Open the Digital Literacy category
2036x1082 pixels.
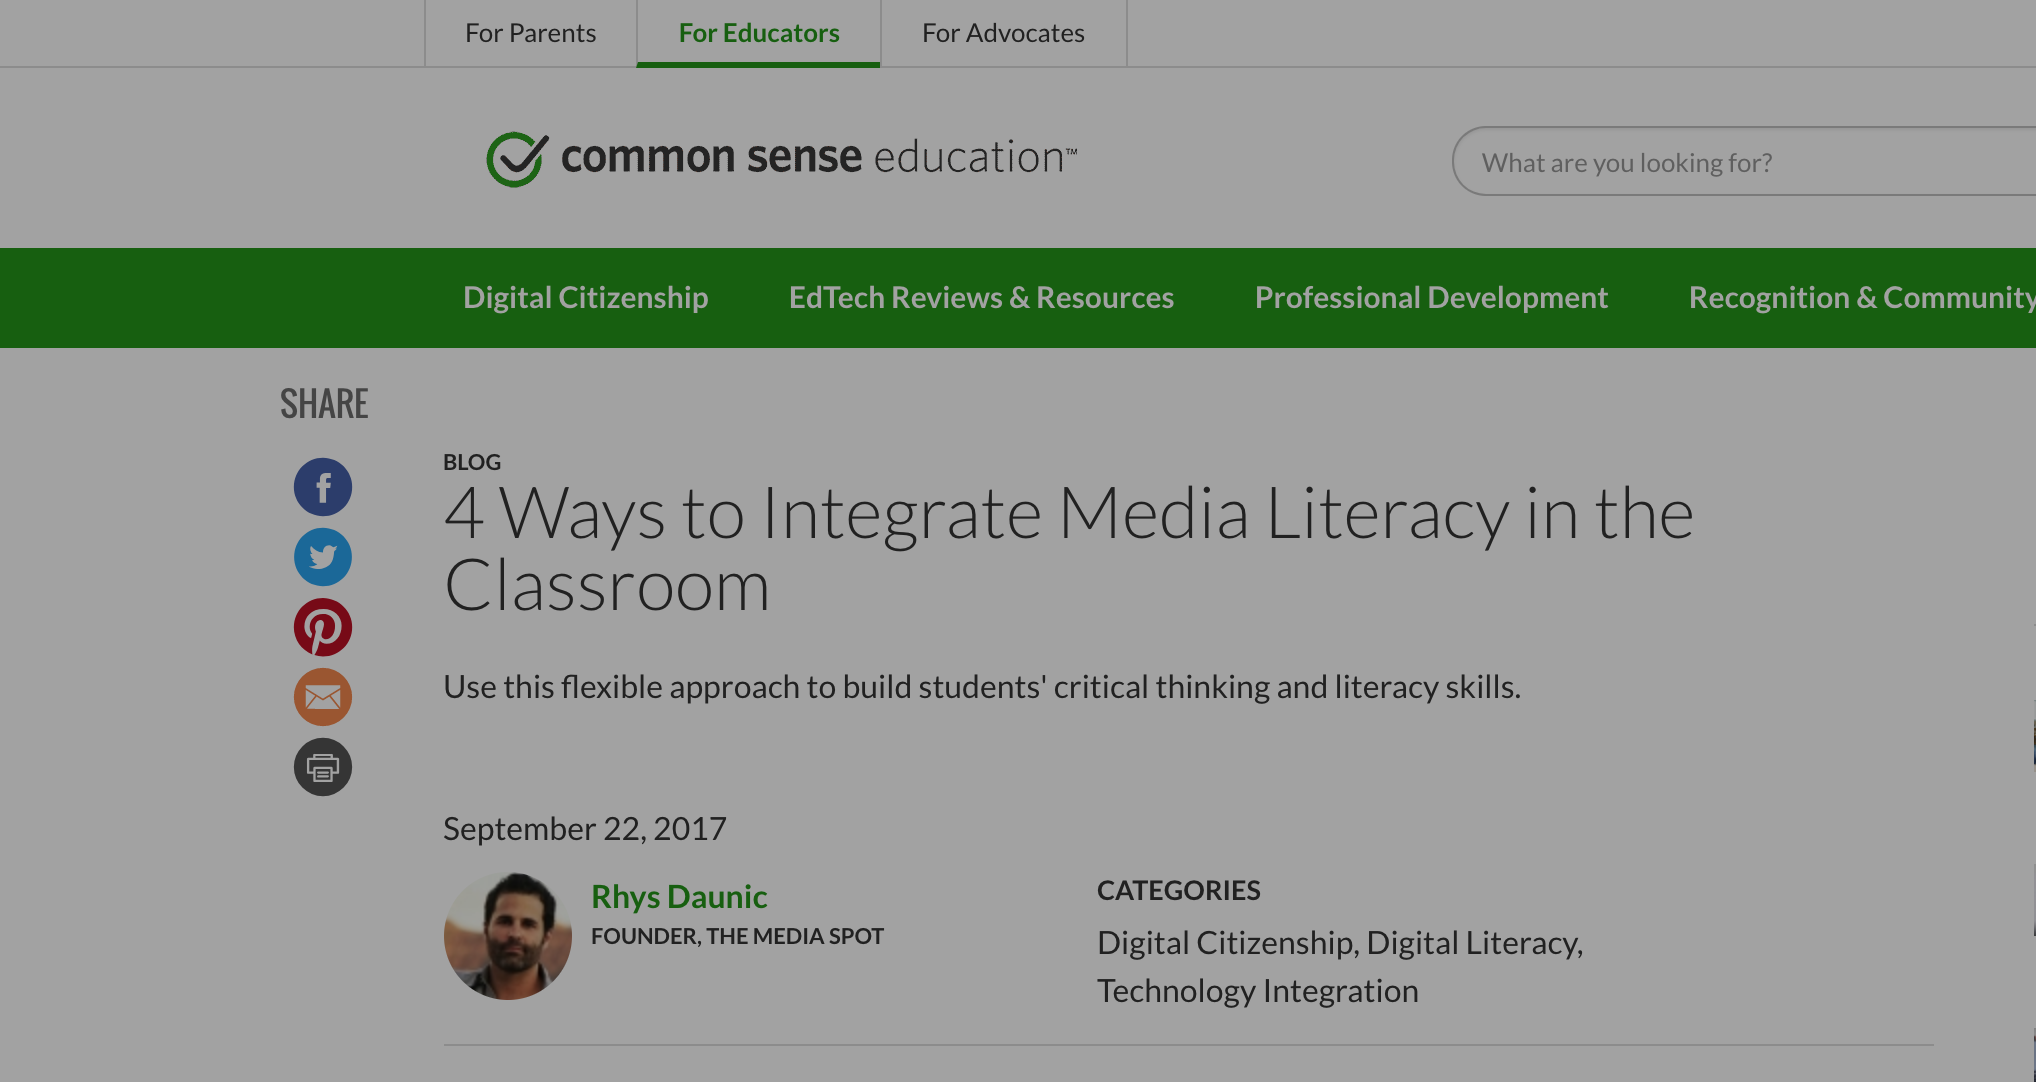[x=1474, y=941]
